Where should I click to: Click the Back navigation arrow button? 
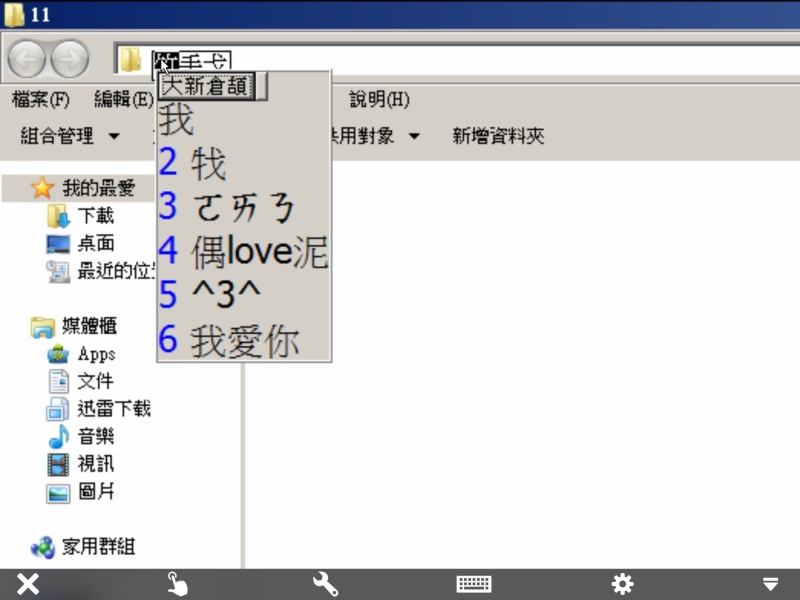point(26,61)
